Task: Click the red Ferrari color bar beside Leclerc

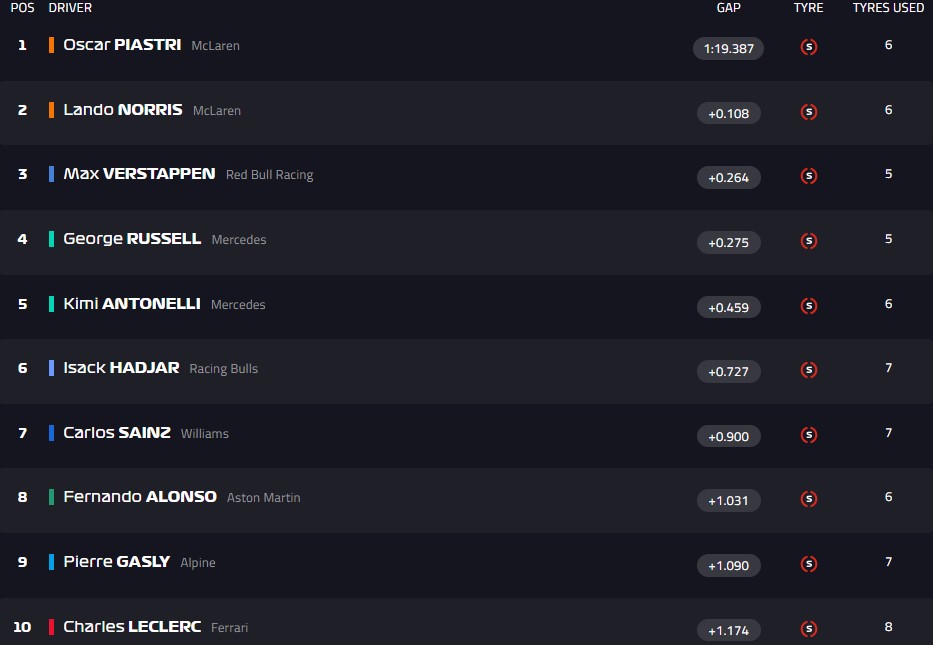Action: point(51,627)
